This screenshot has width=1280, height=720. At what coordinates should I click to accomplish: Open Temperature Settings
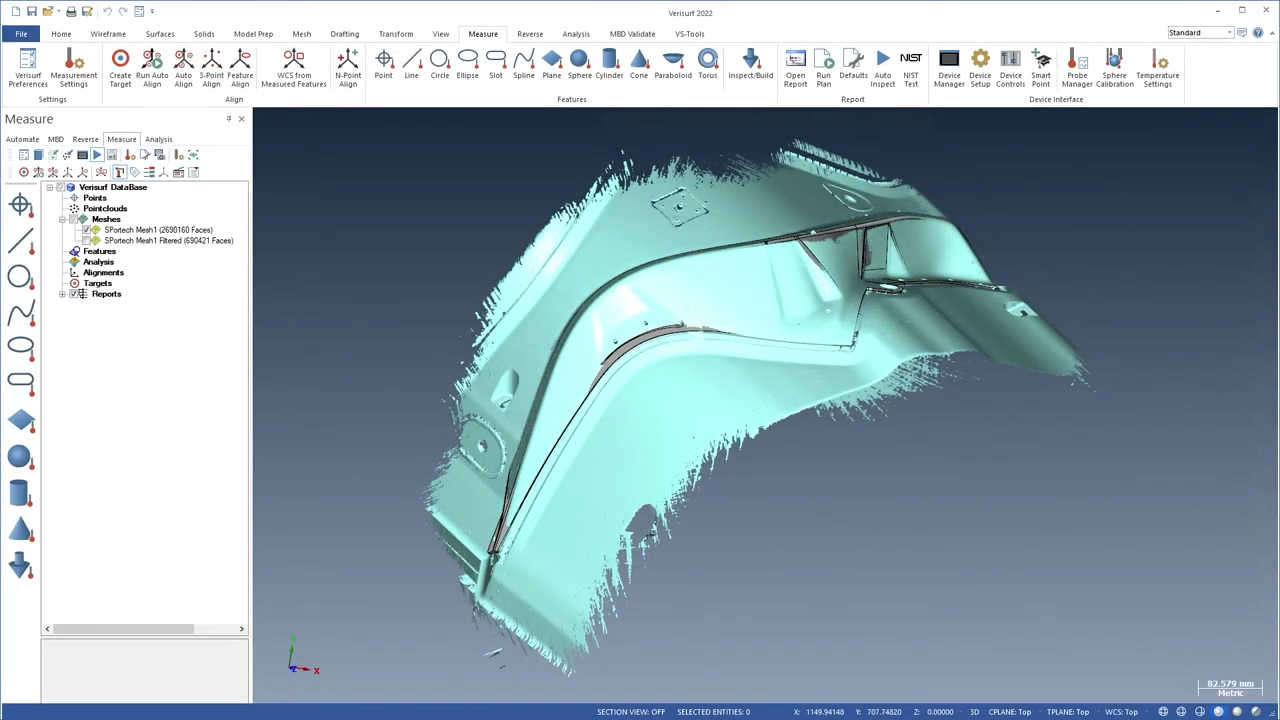pos(1158,68)
